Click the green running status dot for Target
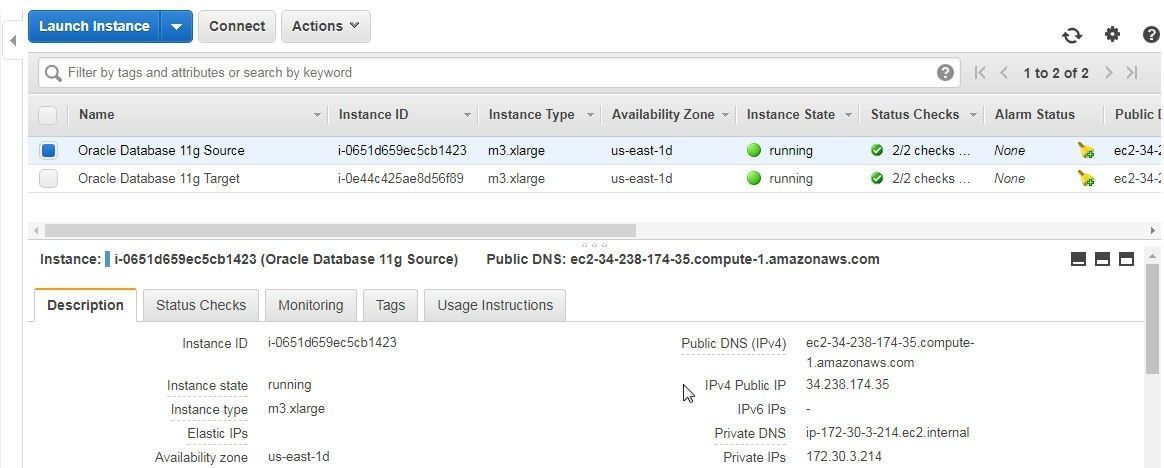The image size is (1164, 468). click(754, 179)
